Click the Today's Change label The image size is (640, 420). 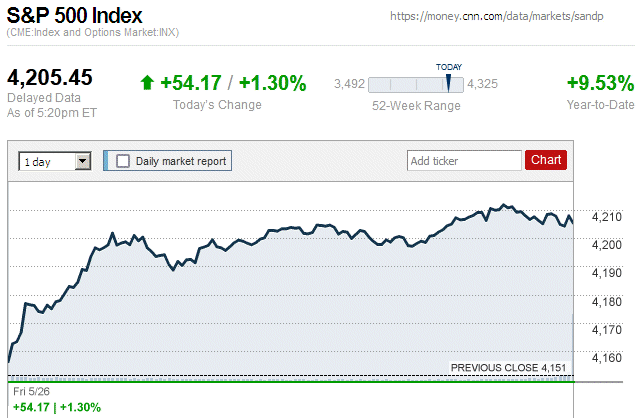point(217,105)
